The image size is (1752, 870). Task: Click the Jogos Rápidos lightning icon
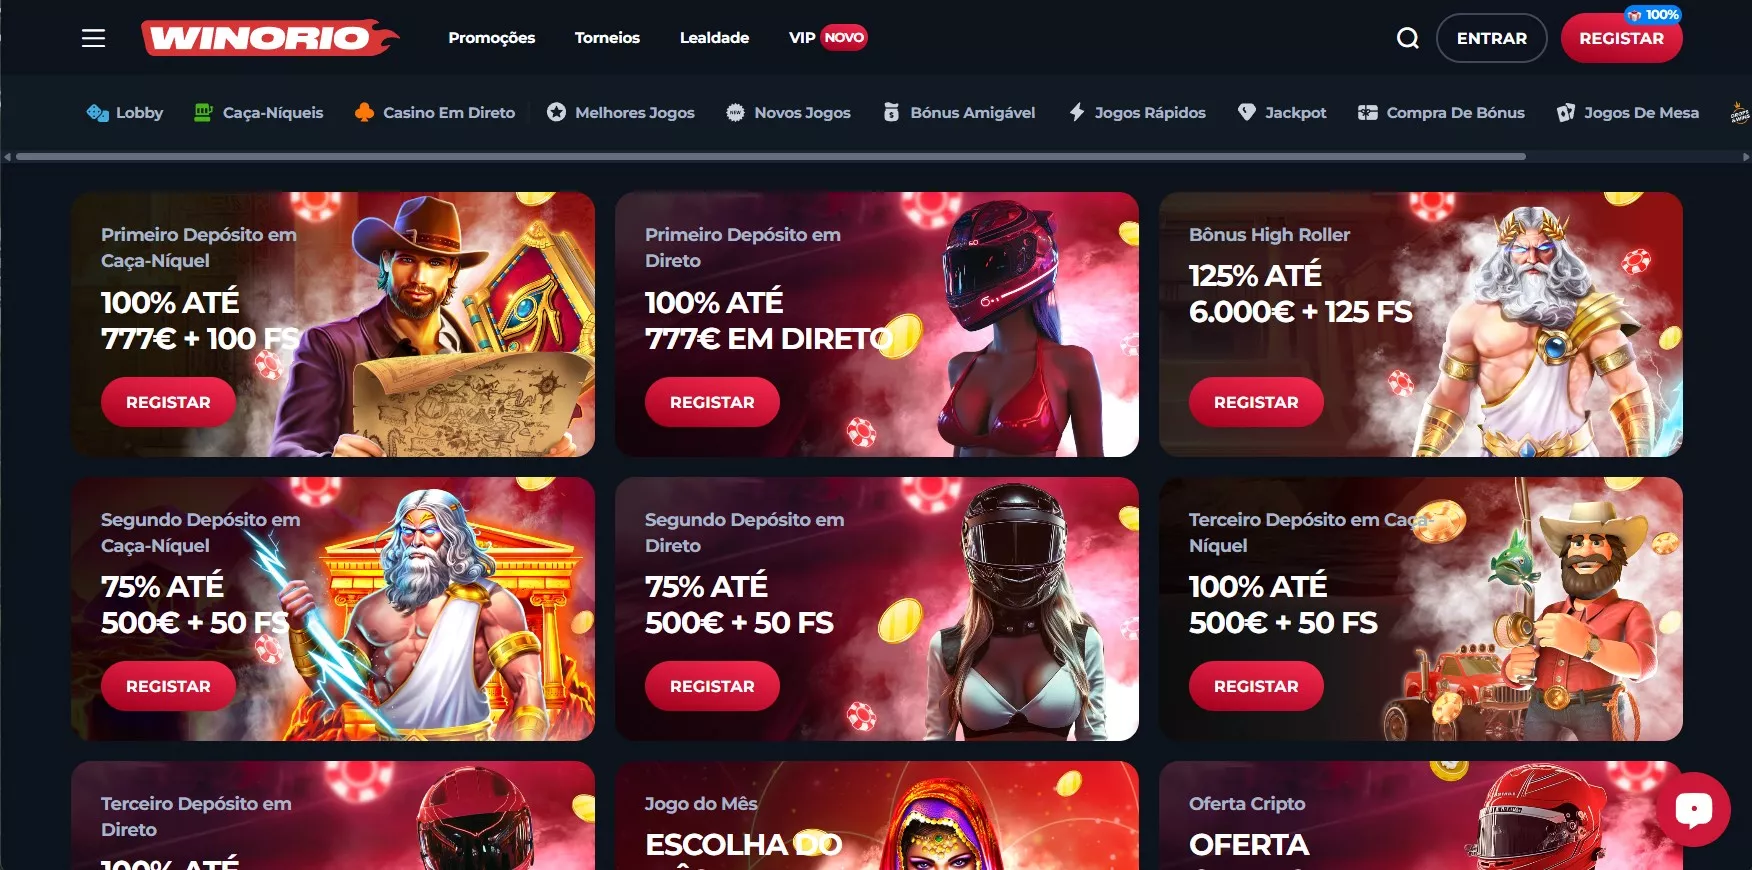(x=1076, y=113)
